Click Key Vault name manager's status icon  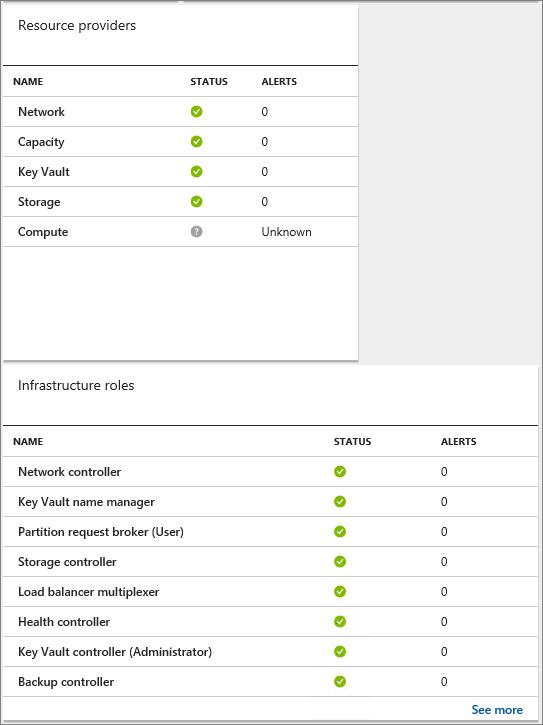coord(340,502)
